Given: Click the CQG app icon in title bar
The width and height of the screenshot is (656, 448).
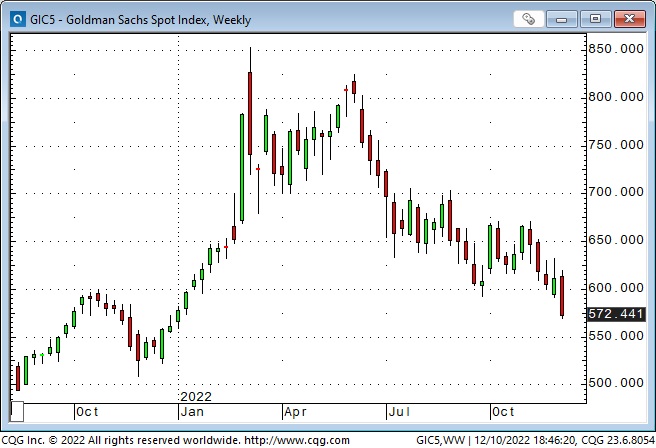Looking at the screenshot, I should pos(18,19).
